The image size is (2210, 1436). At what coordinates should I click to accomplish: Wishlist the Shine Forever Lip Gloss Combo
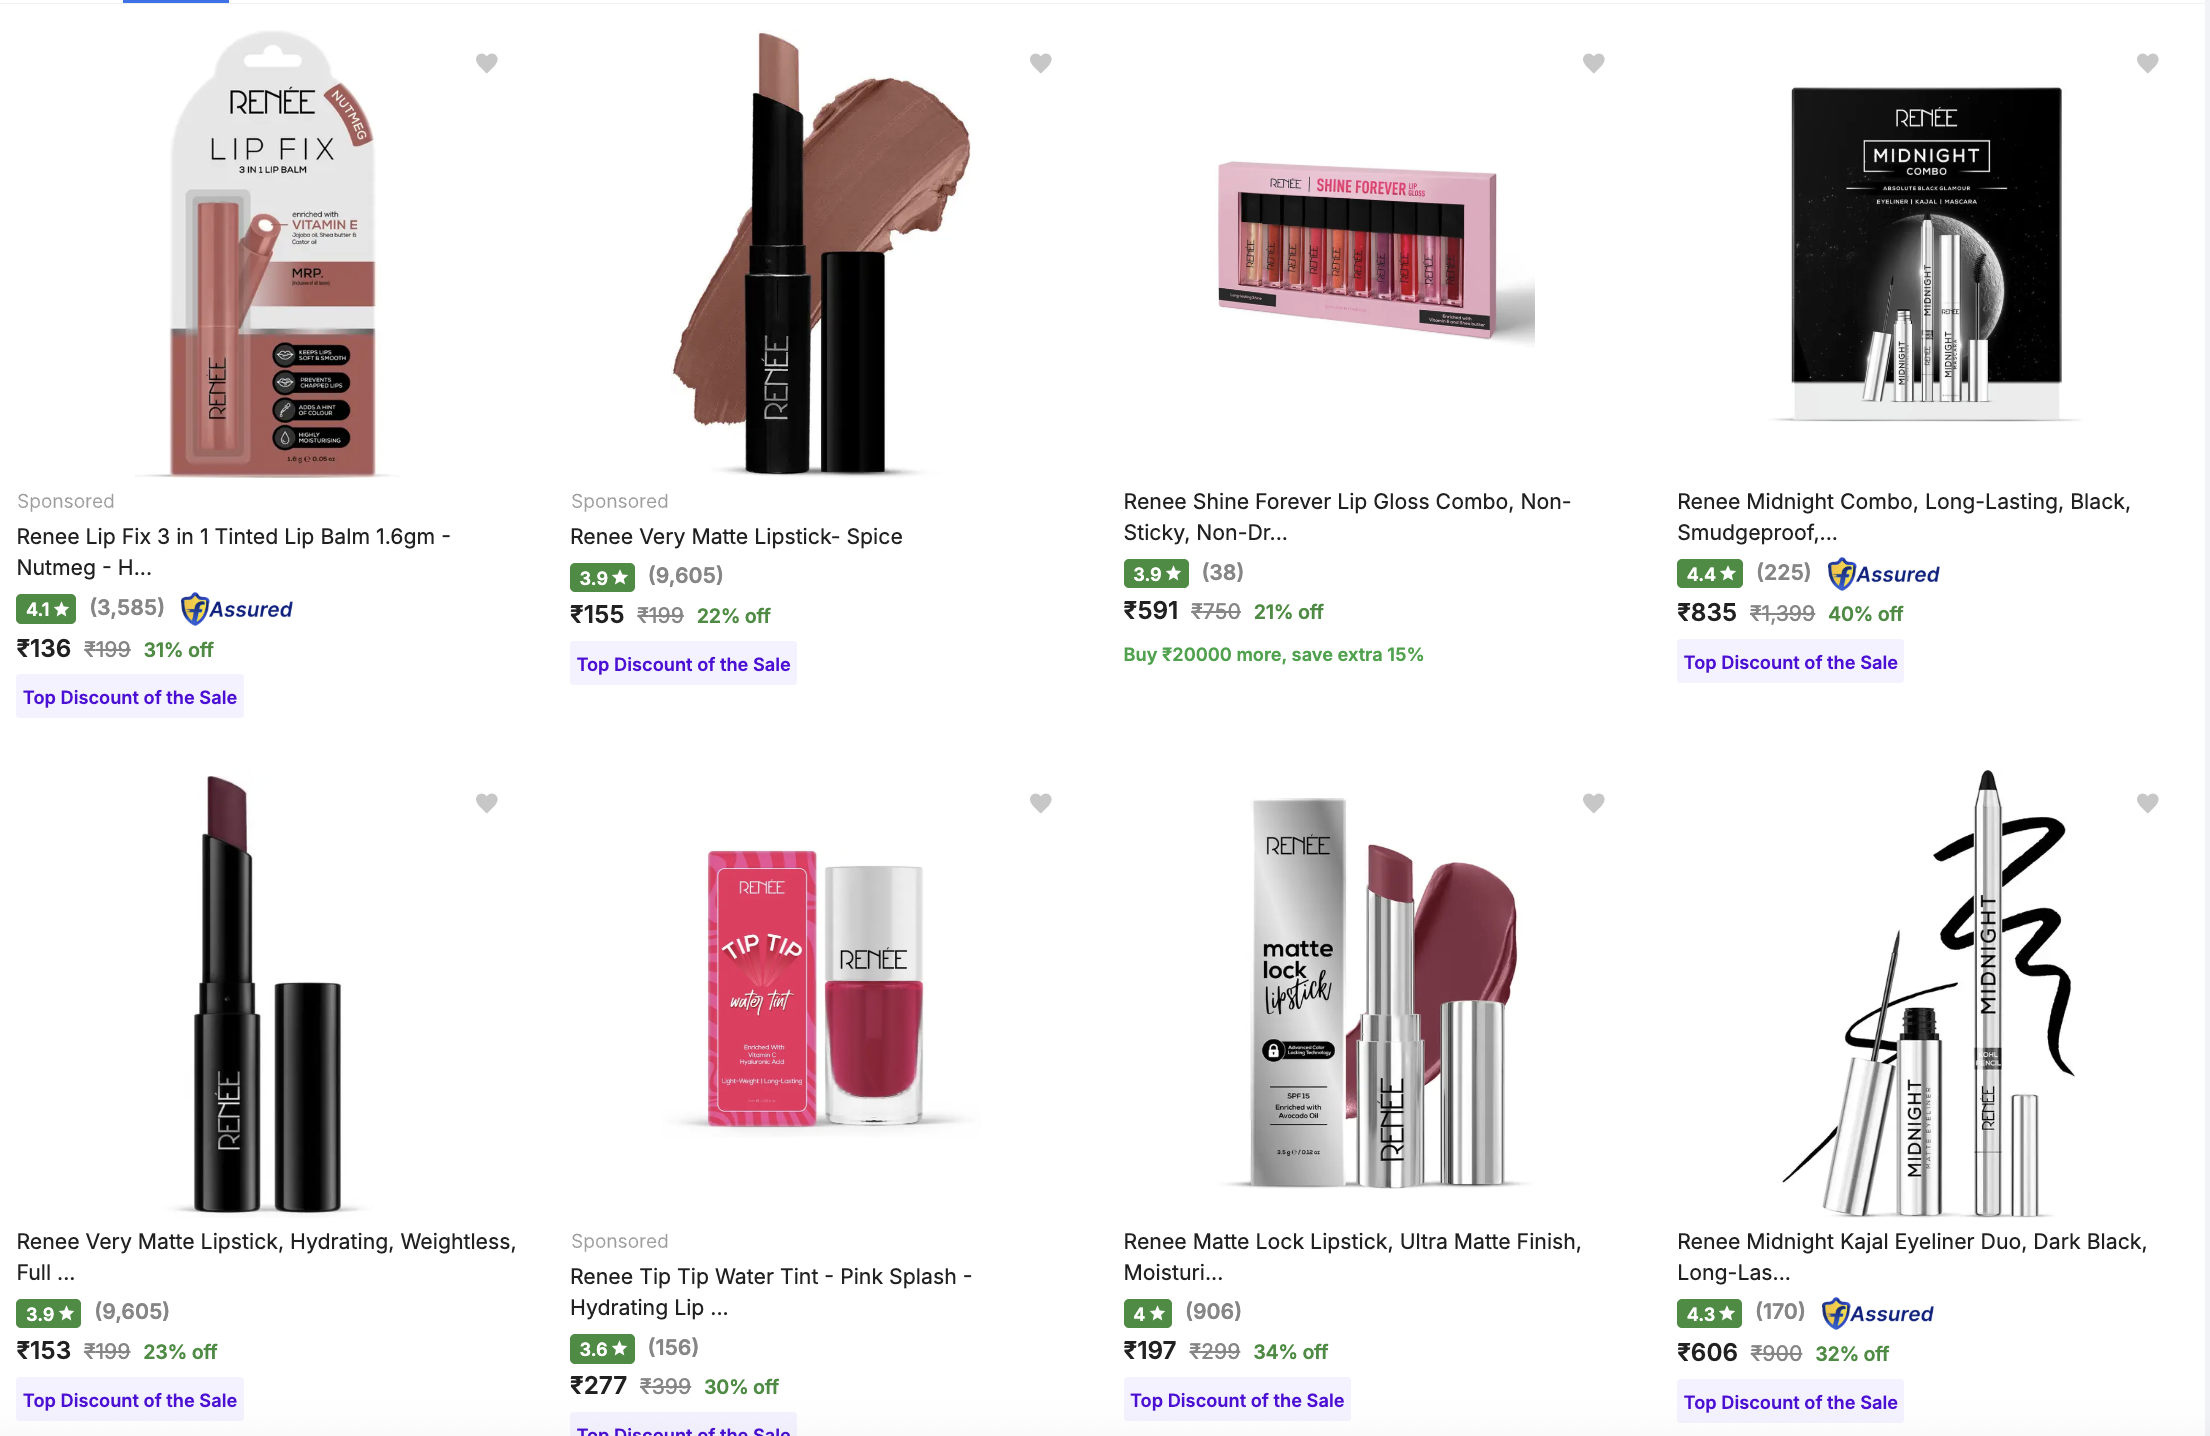coord(1594,63)
